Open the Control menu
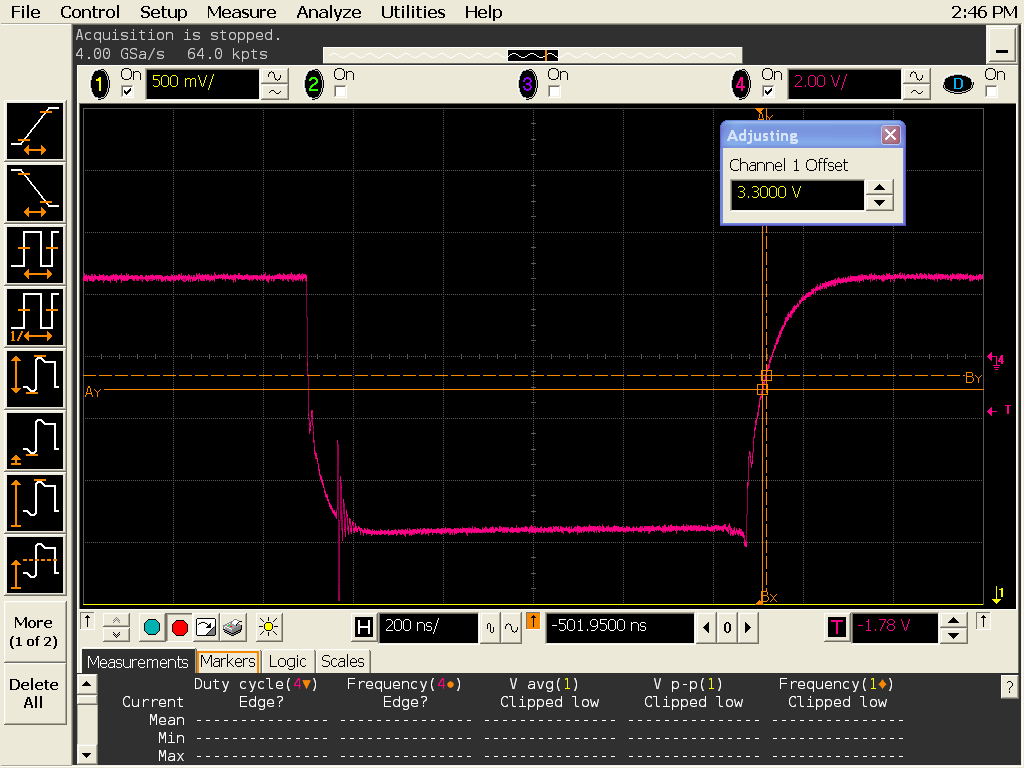Viewport: 1024px width, 768px height. point(89,12)
